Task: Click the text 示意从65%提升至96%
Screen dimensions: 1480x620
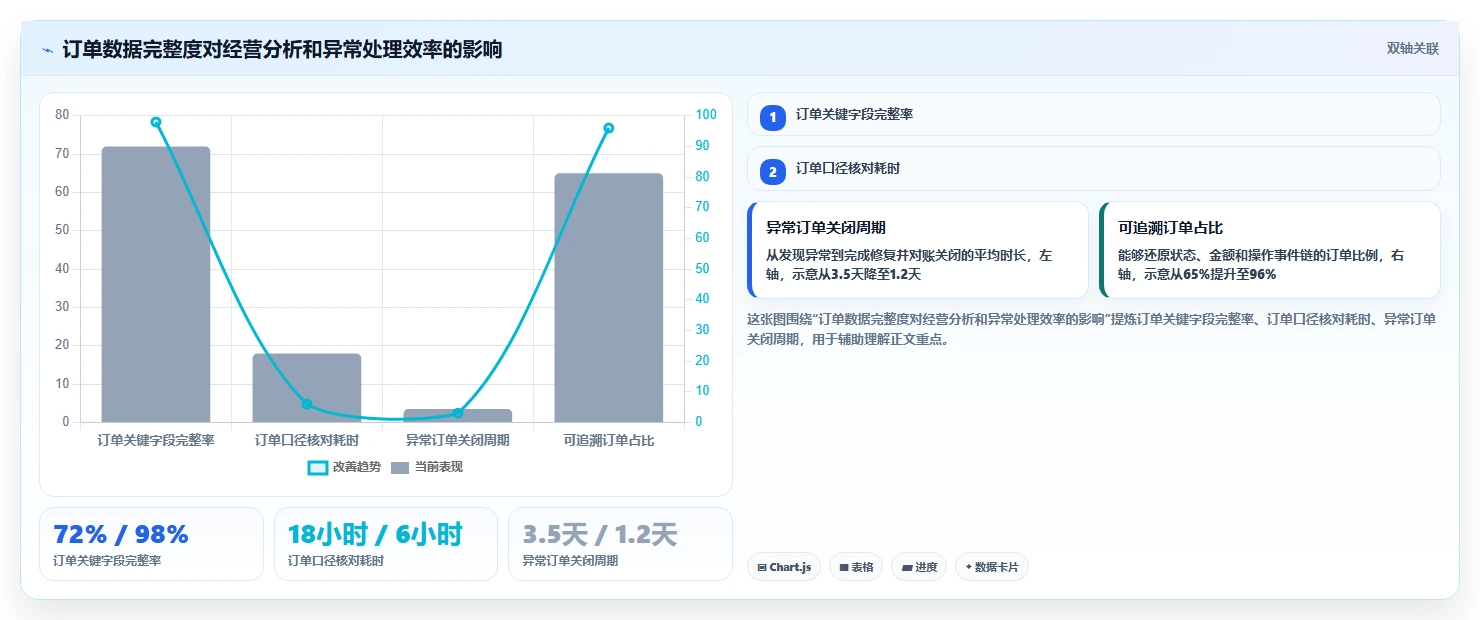Action: click(x=1210, y=274)
